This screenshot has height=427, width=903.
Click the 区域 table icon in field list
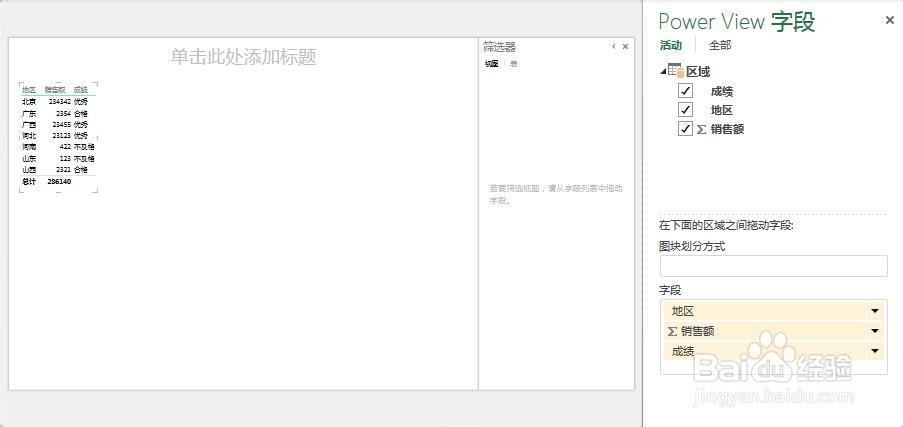(675, 71)
